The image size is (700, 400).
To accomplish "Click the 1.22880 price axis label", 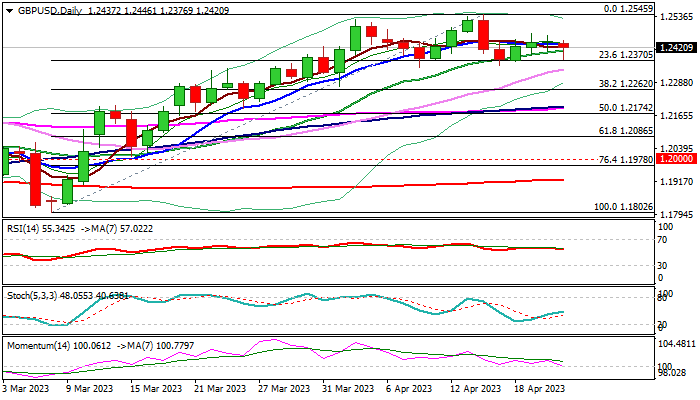I will point(677,83).
